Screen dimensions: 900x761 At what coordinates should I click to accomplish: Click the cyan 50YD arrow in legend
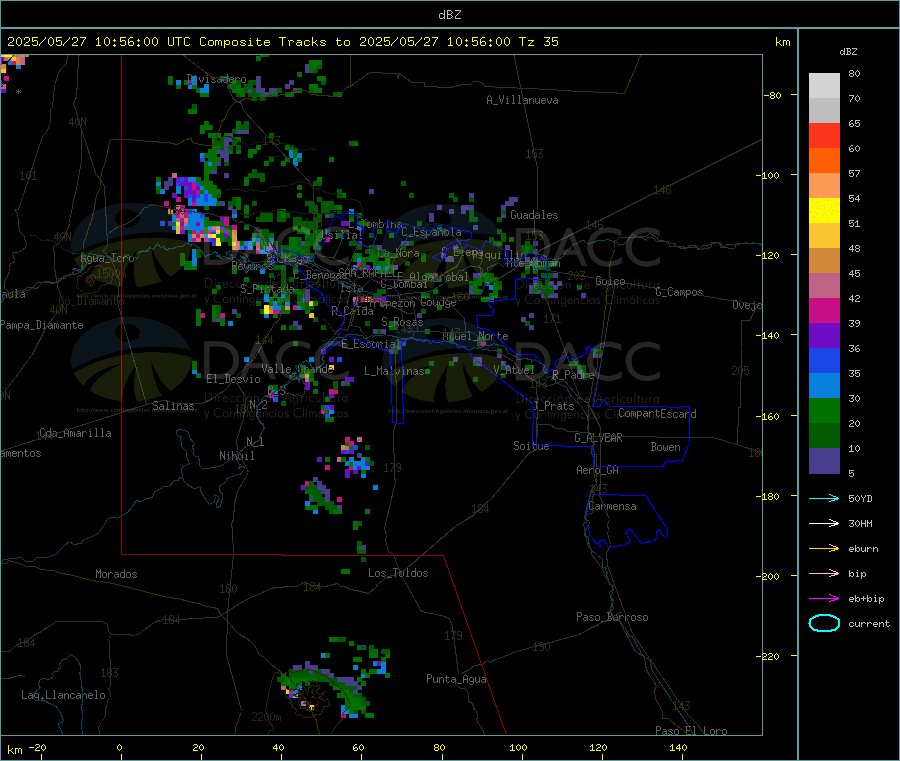(824, 498)
